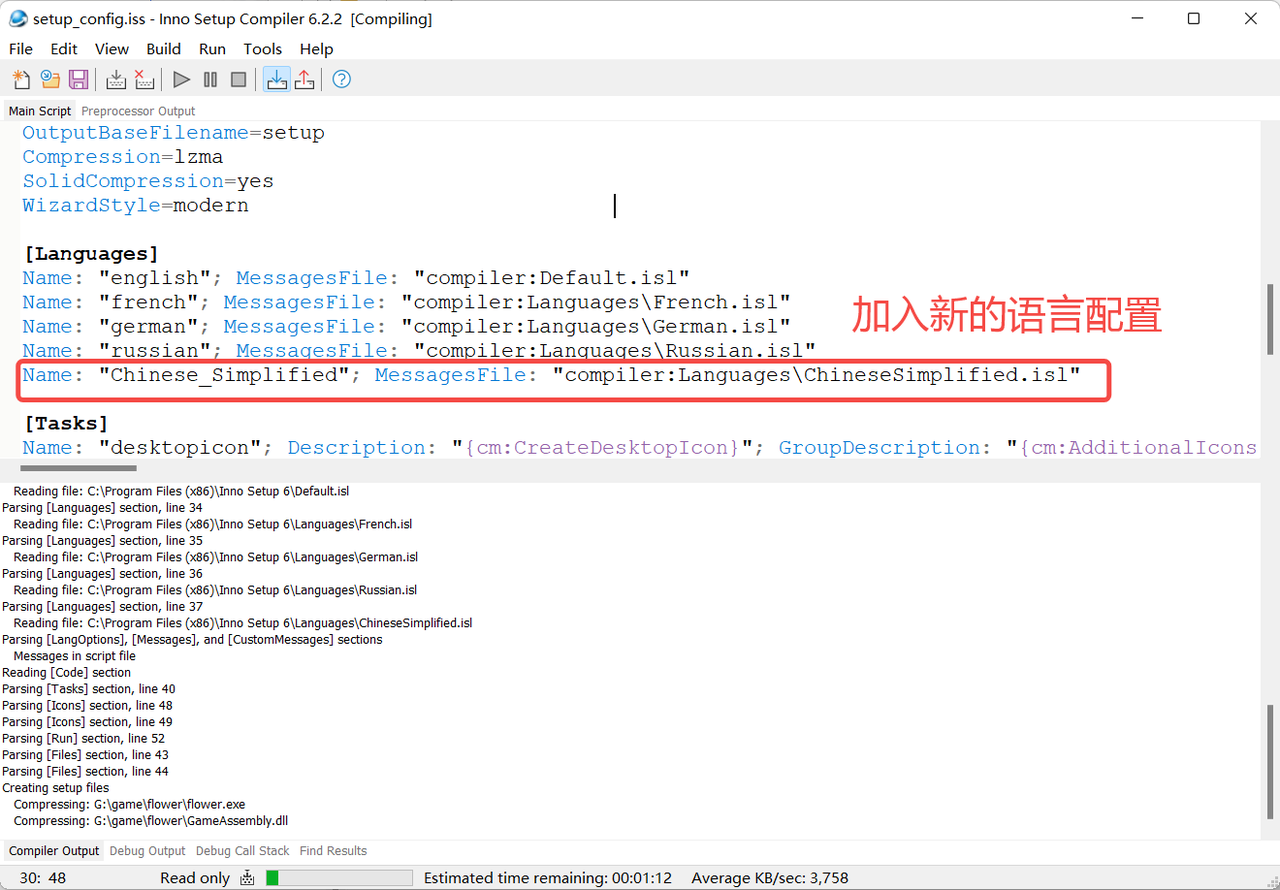Viewport: 1280px width, 890px height.
Task: Click the compile progress bar
Action: tap(339, 878)
